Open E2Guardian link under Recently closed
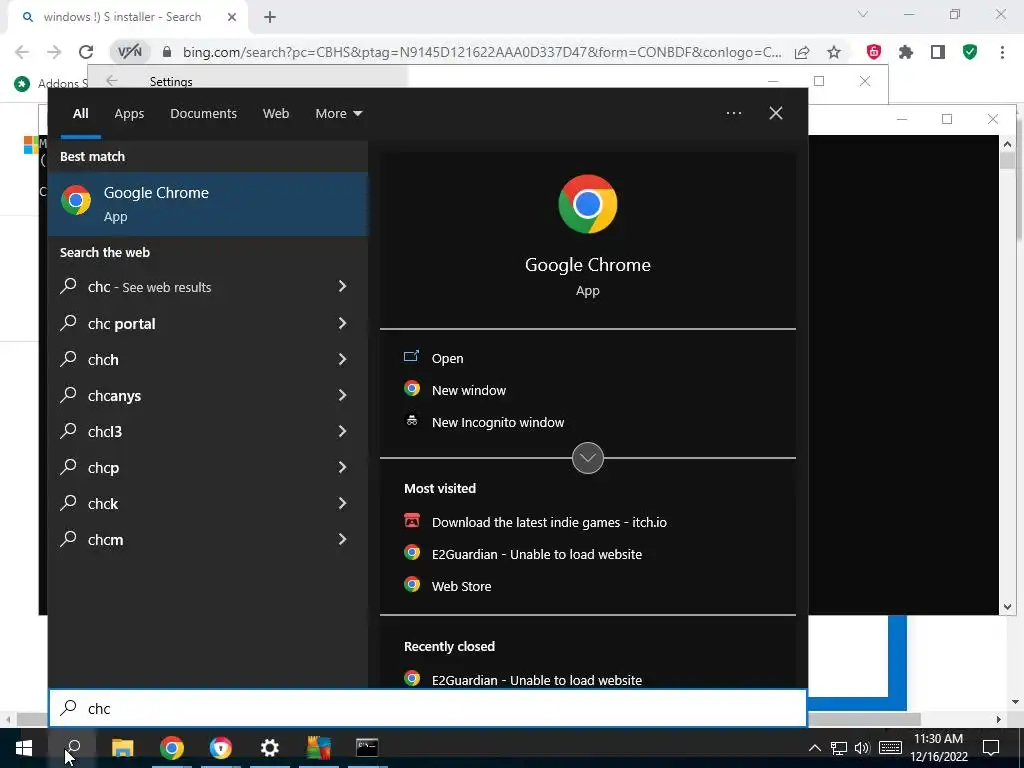 coord(536,679)
